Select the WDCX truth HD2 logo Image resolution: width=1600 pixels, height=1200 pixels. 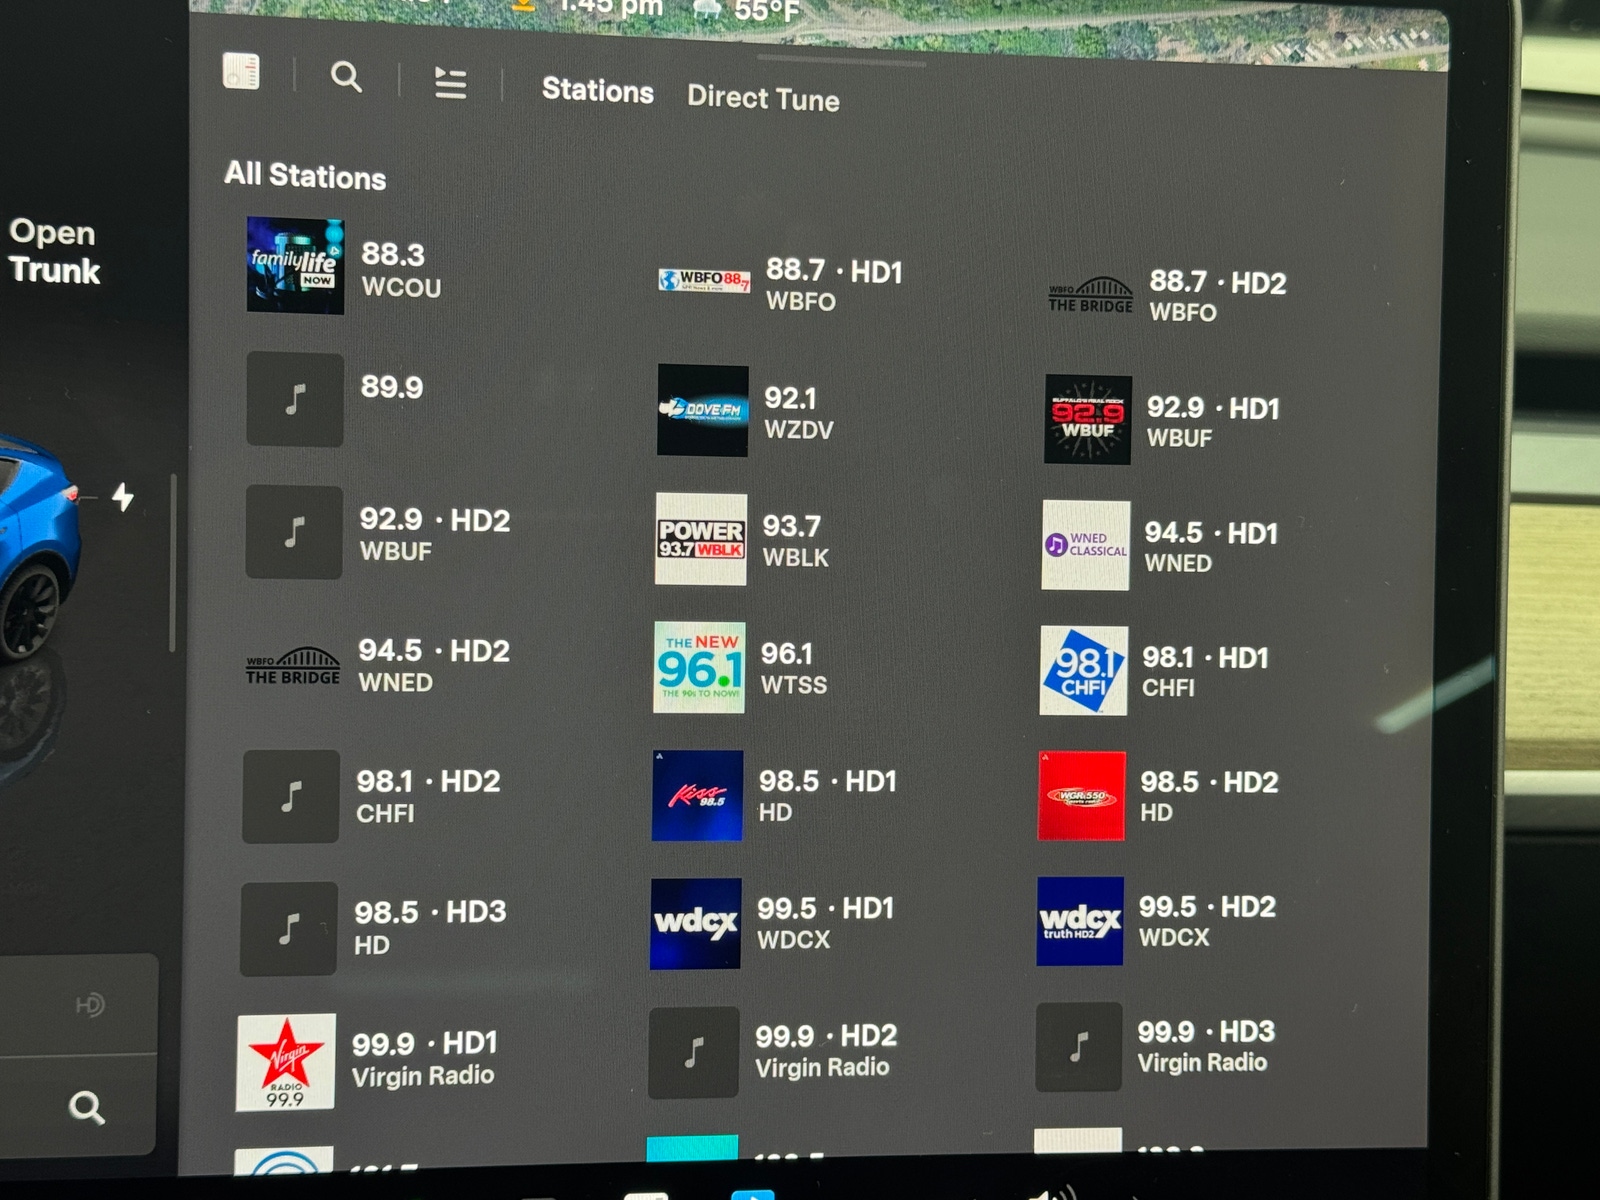(1080, 921)
